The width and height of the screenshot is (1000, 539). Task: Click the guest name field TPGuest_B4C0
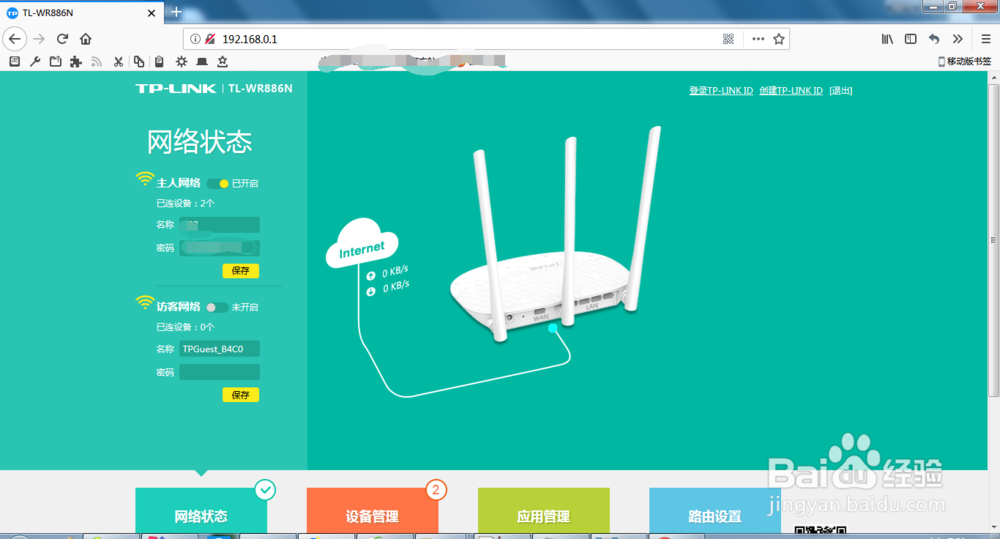[x=219, y=349]
